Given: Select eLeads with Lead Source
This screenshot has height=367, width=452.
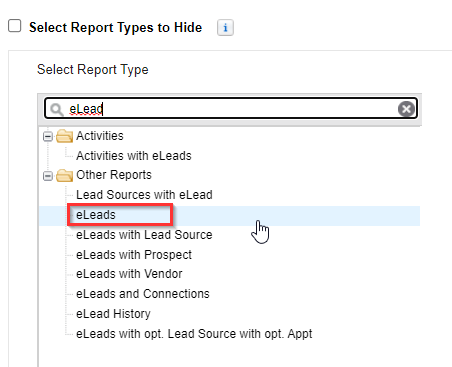Looking at the screenshot, I should tap(144, 235).
